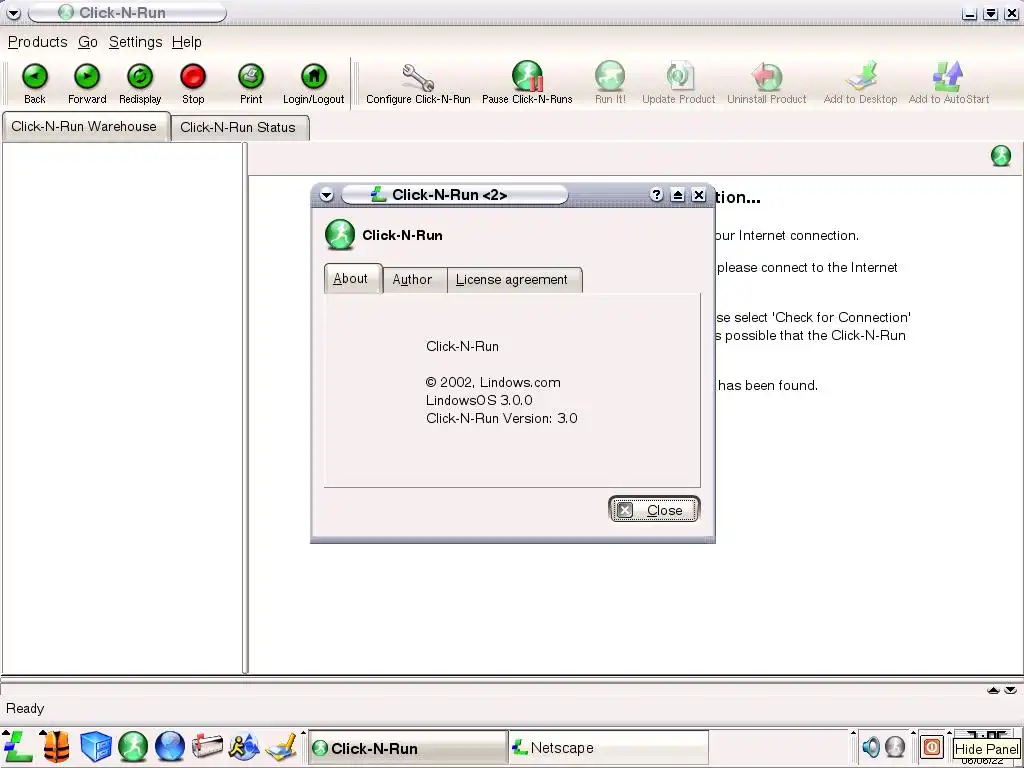Image resolution: width=1024 pixels, height=768 pixels.
Task: Shade the About dialog using its title bar up-arrow
Action: click(678, 195)
